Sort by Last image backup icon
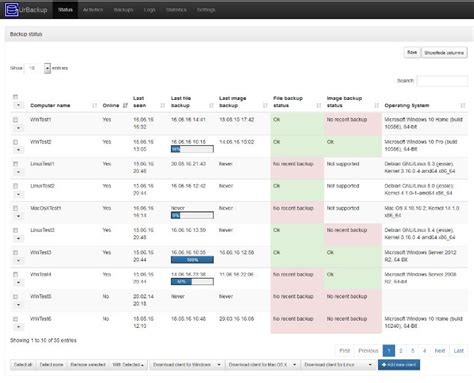The width and height of the screenshot is (474, 383). pos(265,105)
